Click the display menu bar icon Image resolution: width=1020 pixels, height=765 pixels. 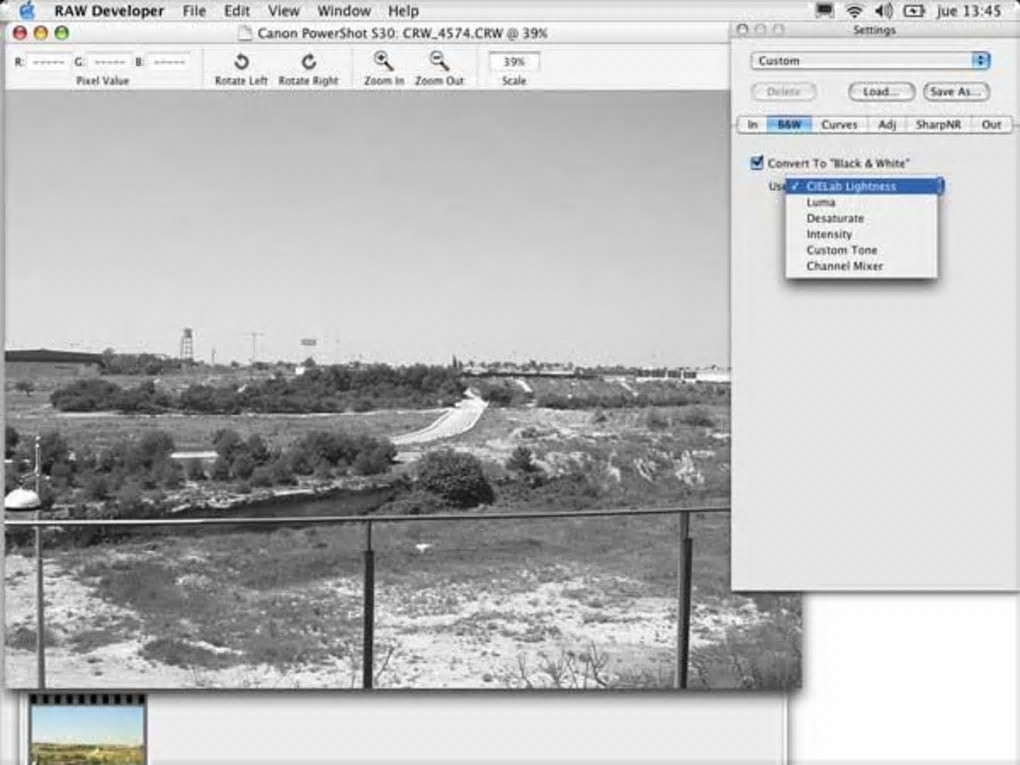825,10
